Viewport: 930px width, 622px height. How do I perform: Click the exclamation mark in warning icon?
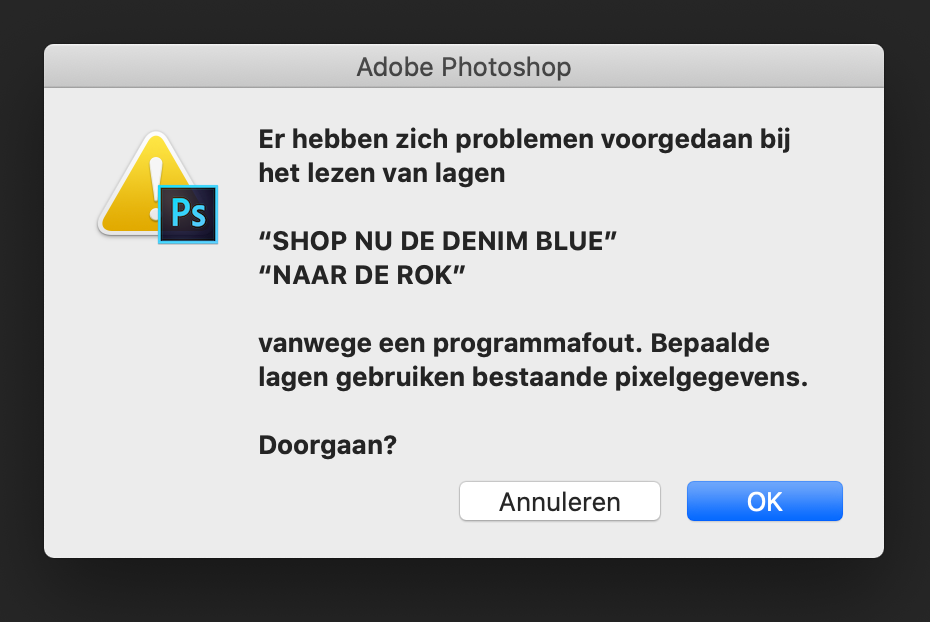(x=154, y=181)
